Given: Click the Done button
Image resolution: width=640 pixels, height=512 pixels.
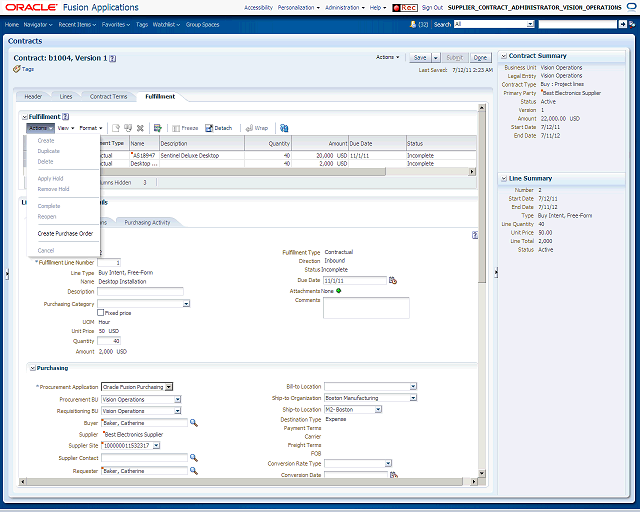Looking at the screenshot, I should 480,58.
